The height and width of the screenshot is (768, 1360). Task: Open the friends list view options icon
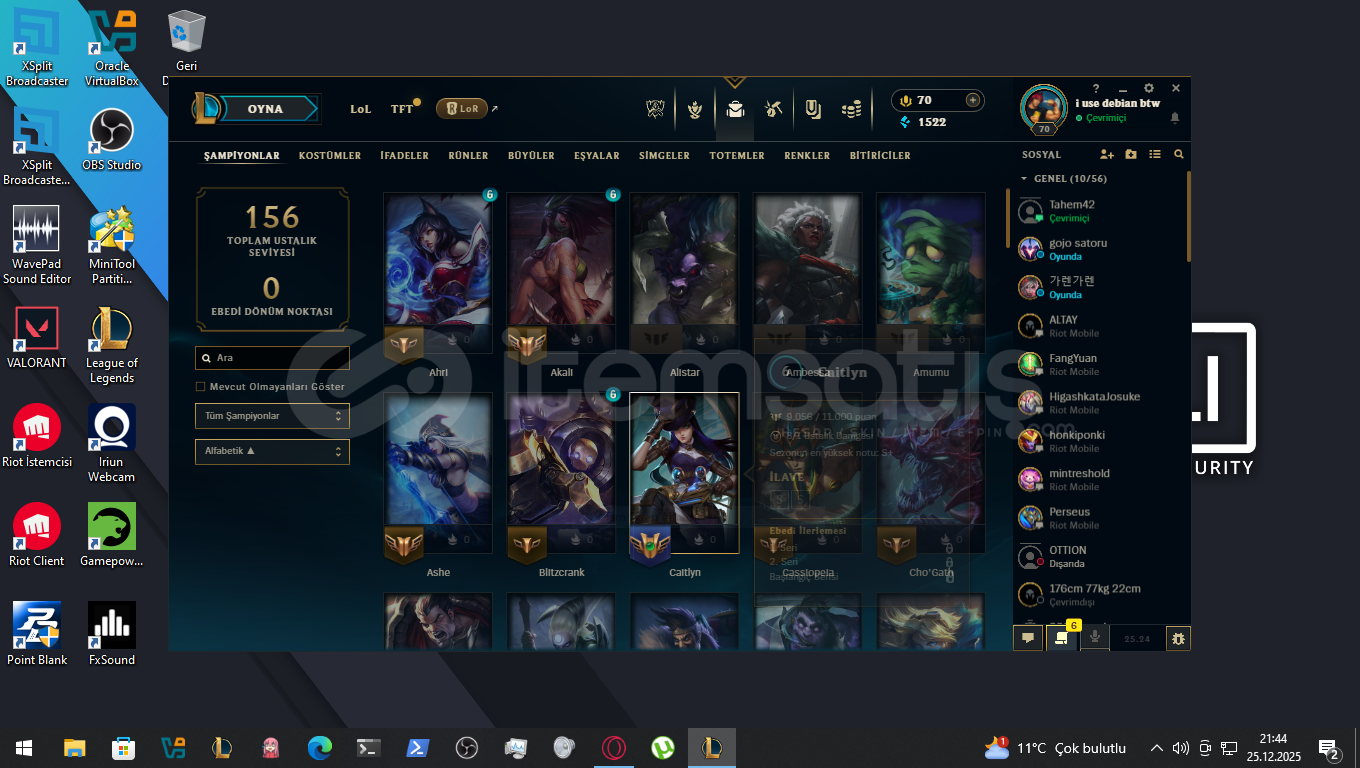pos(1155,155)
